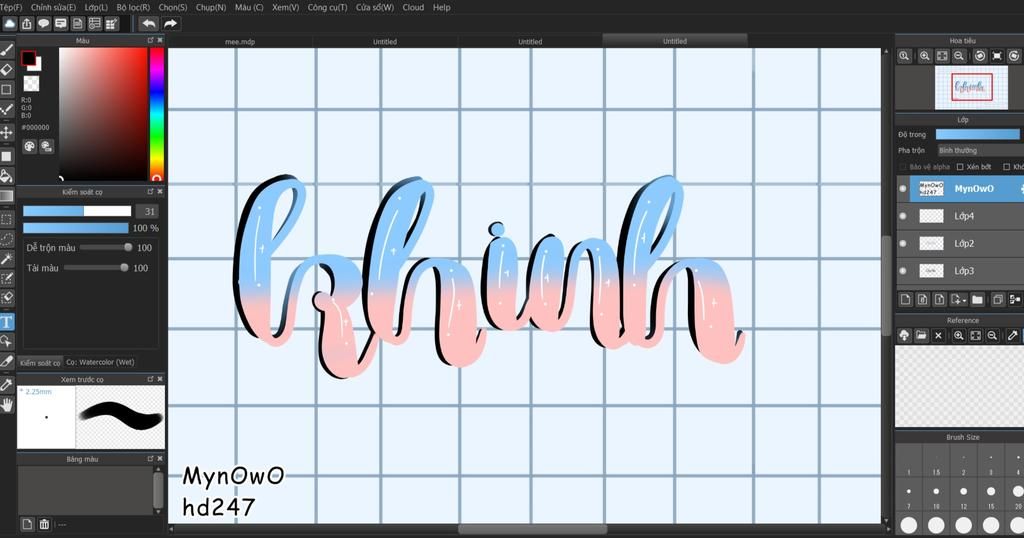Zoom in on the Navigator panel
Screen dimensions: 1024x538
925,56
